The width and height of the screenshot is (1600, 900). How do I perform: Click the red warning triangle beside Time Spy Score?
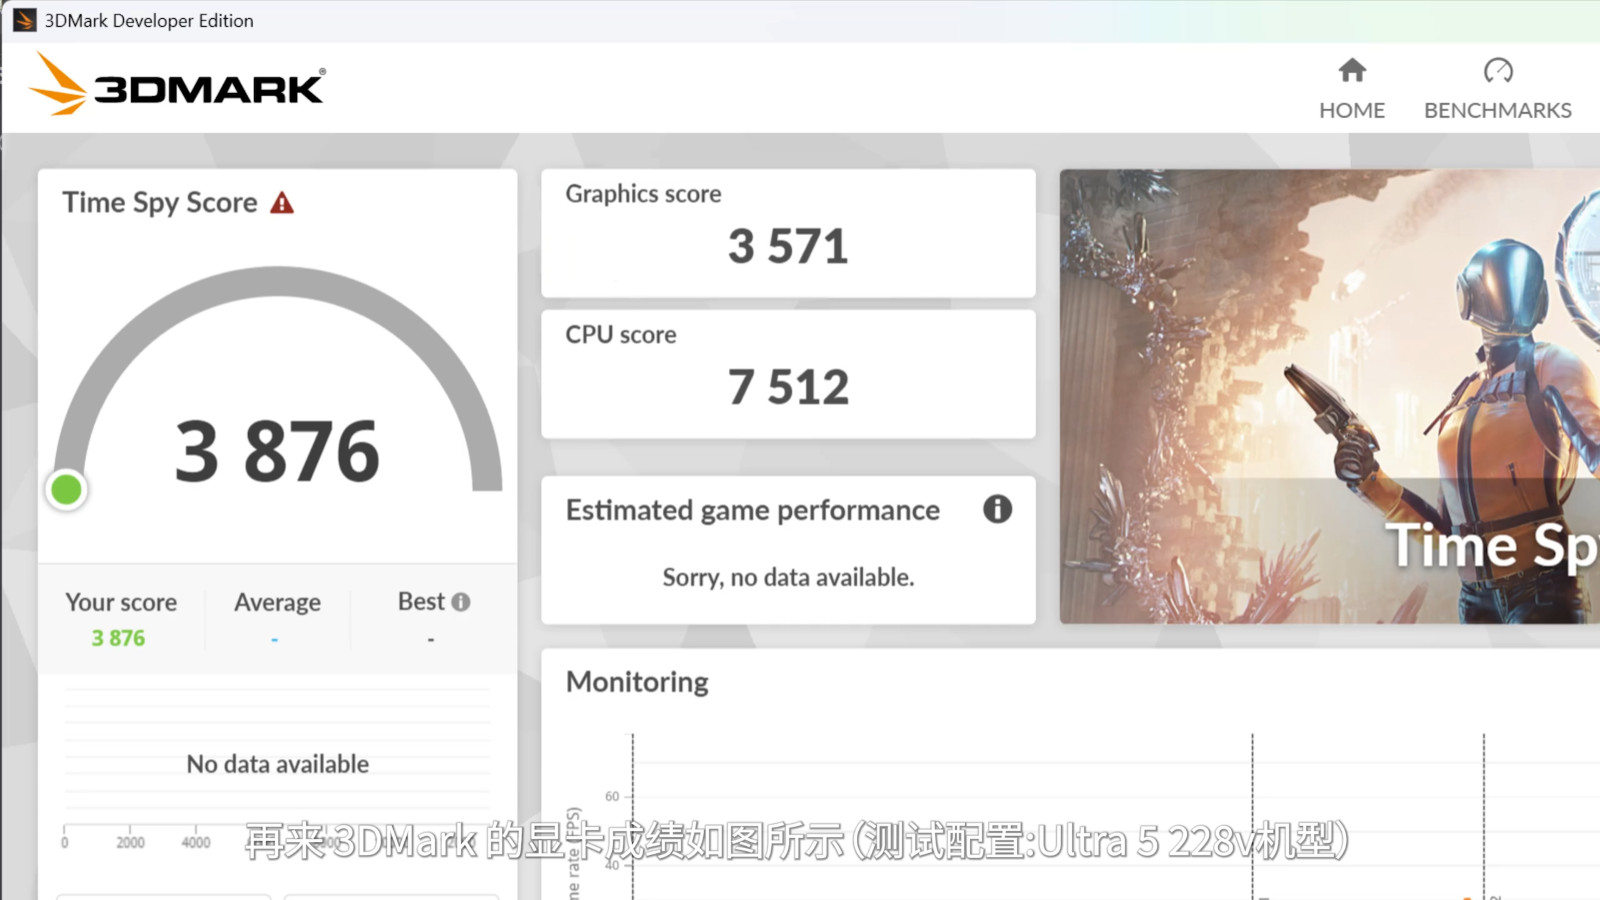[x=282, y=203]
